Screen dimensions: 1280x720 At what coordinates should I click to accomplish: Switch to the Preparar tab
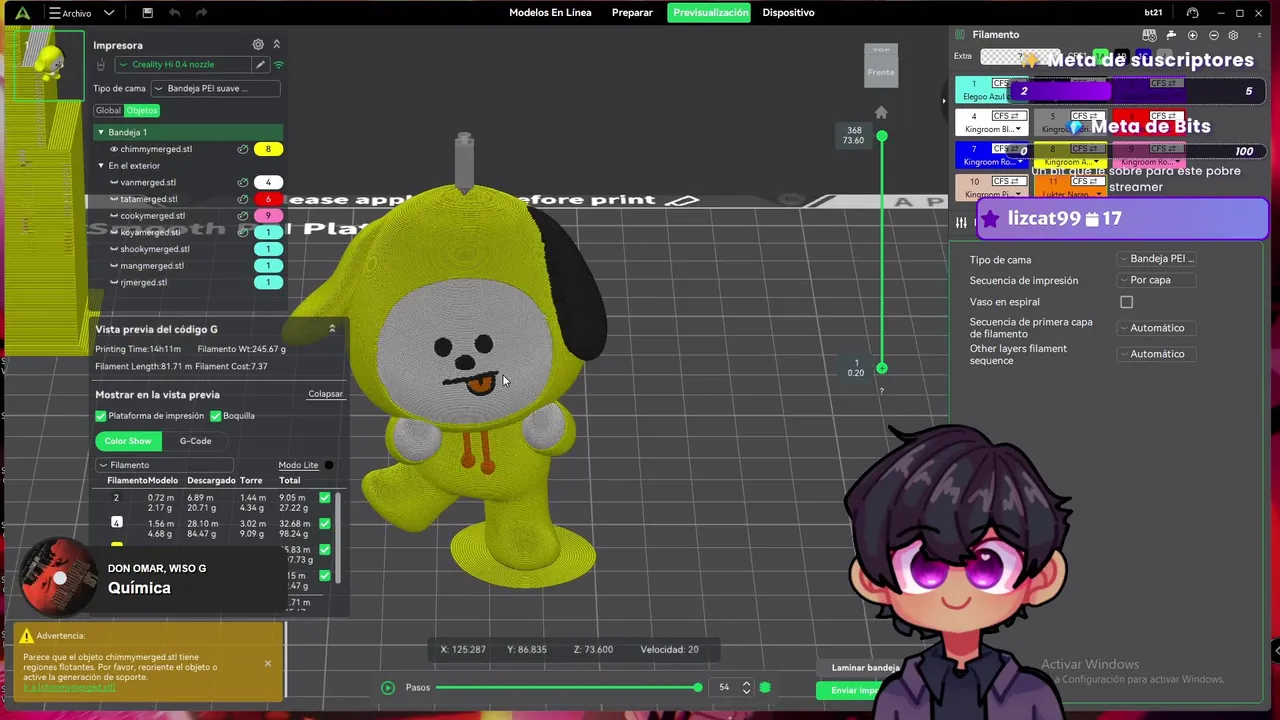pos(632,13)
